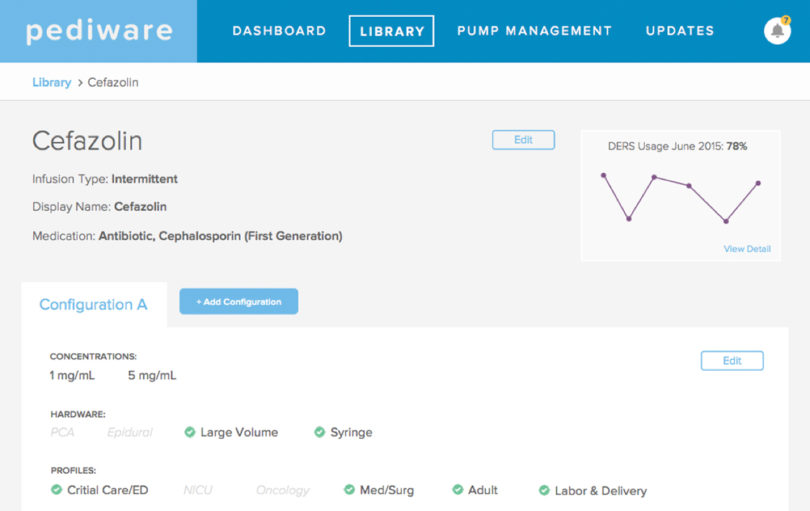Open Pump Management section

[534, 31]
